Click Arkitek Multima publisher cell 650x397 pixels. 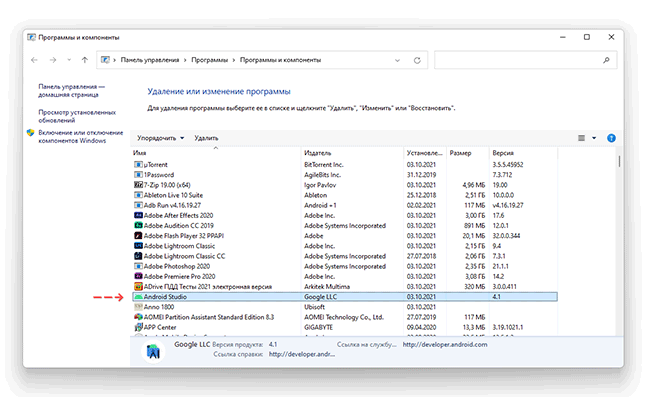click(327, 286)
